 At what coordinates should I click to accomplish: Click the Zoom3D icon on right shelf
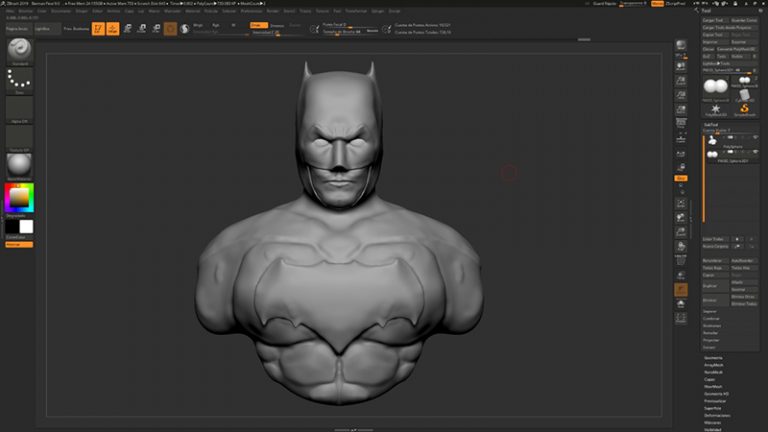point(681,232)
